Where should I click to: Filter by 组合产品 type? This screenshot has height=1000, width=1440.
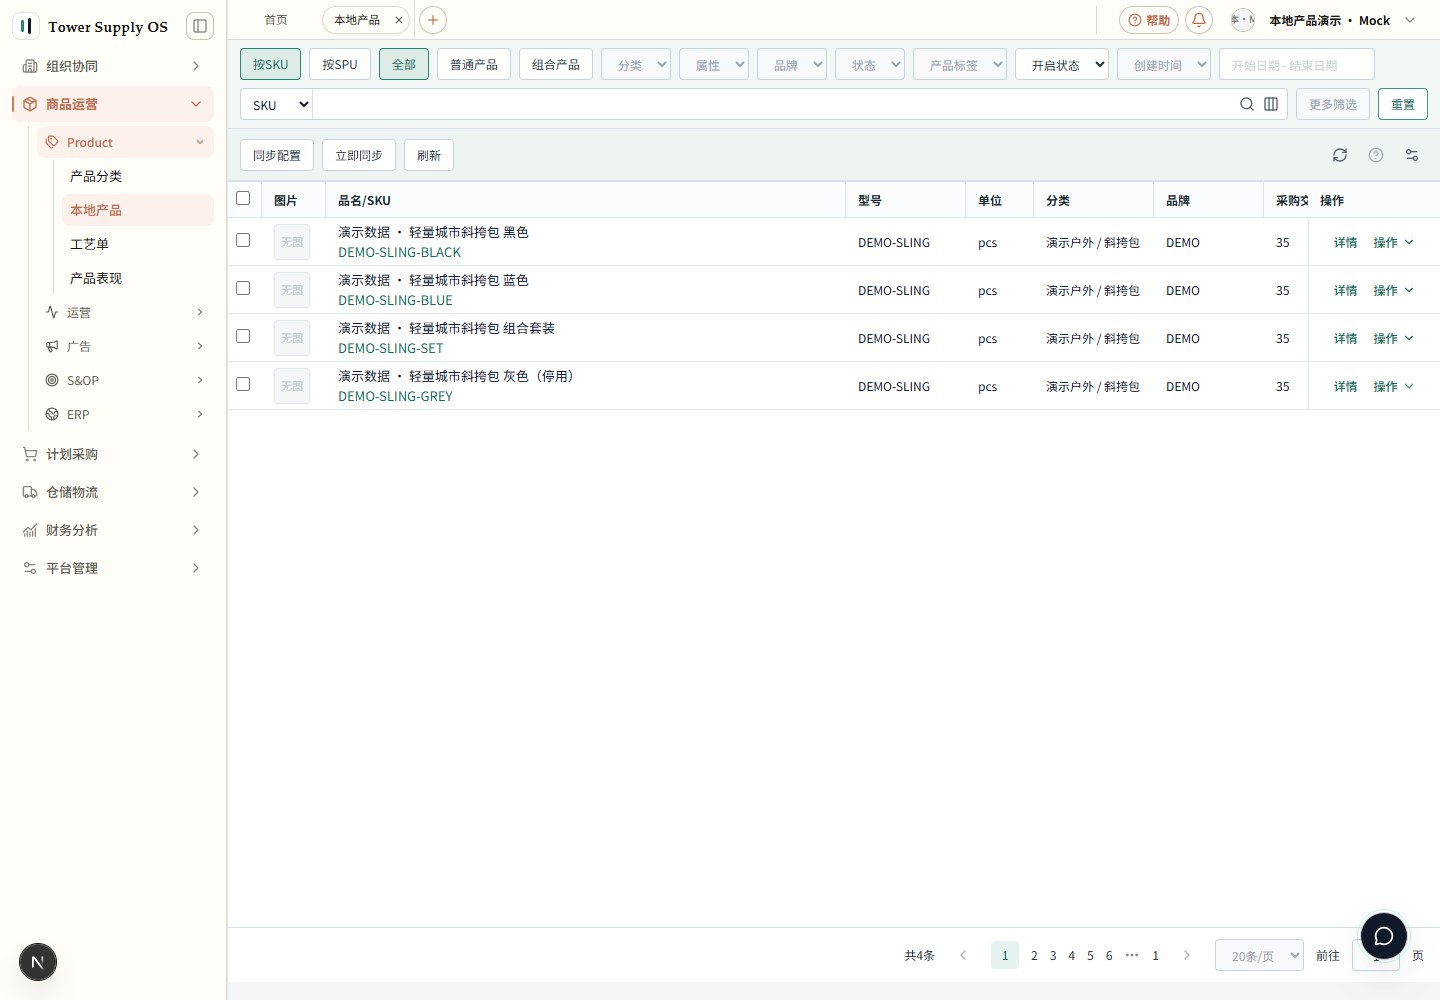point(556,64)
